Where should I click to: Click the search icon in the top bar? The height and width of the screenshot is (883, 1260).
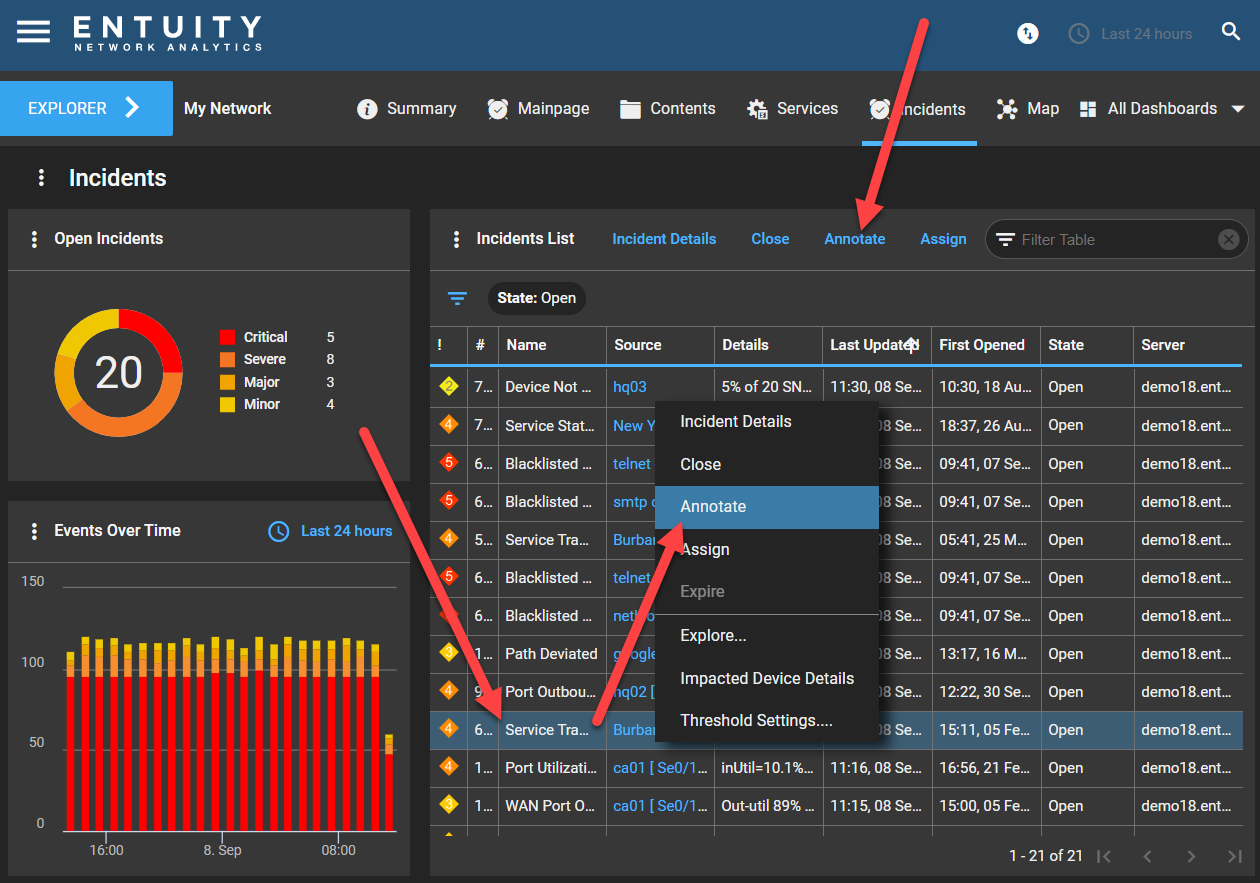[x=1231, y=31]
